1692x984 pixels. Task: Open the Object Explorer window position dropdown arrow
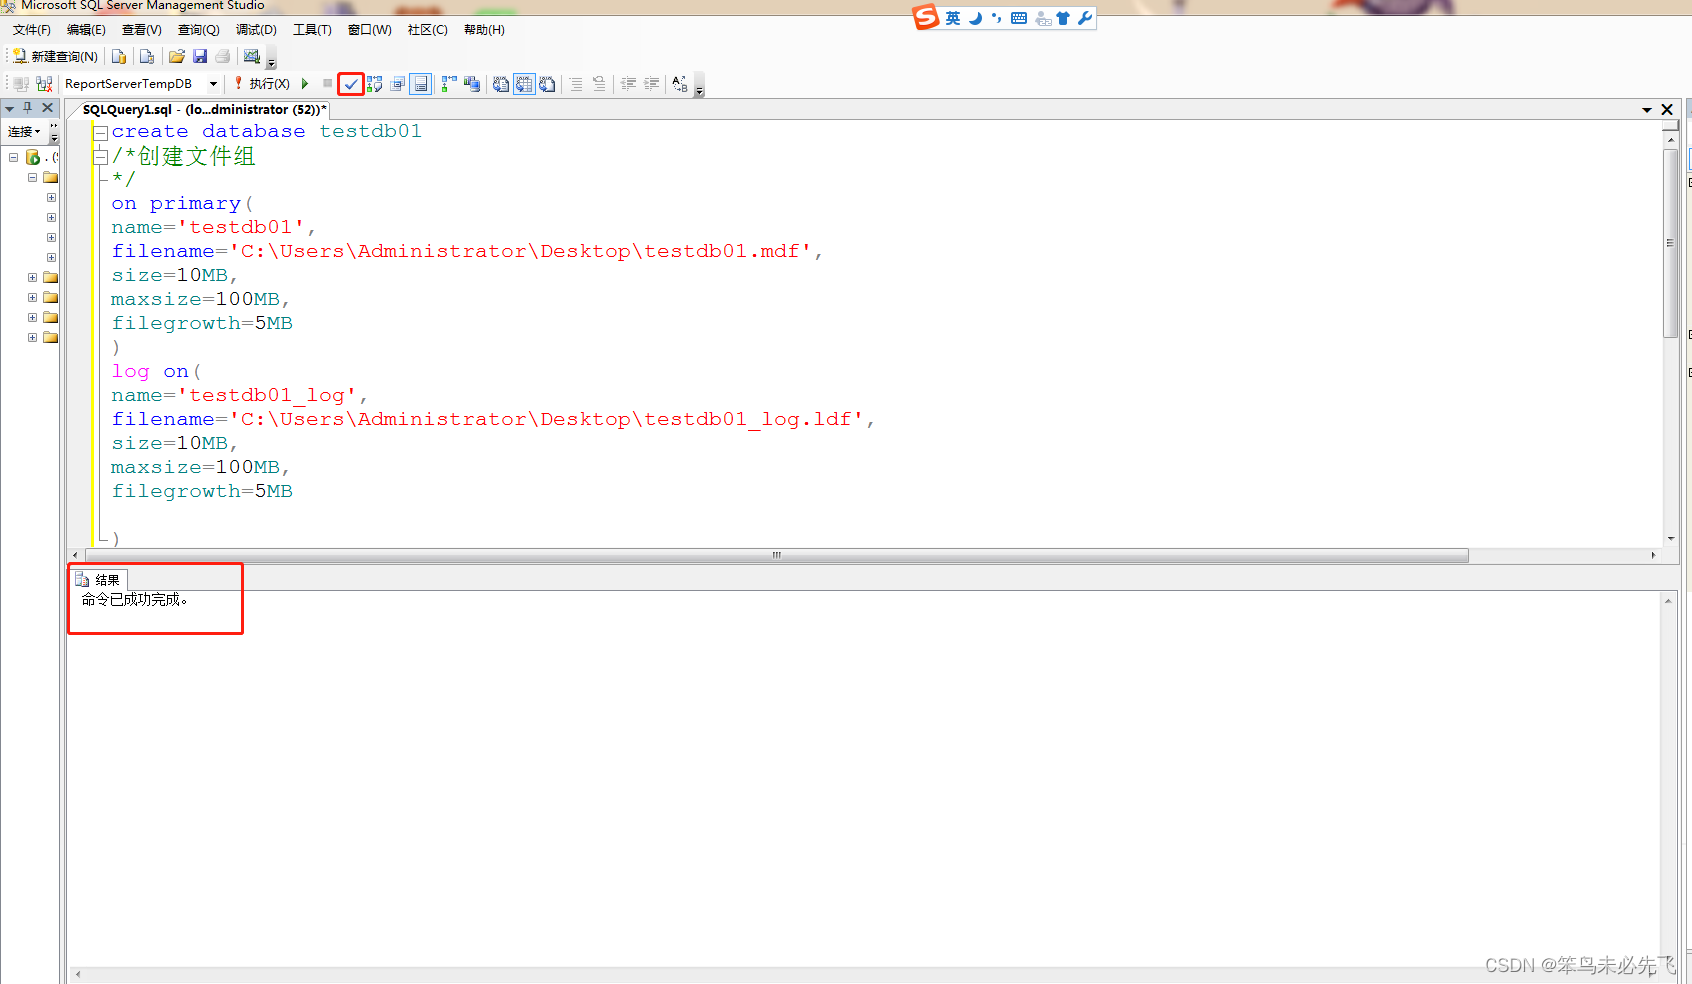[9, 108]
